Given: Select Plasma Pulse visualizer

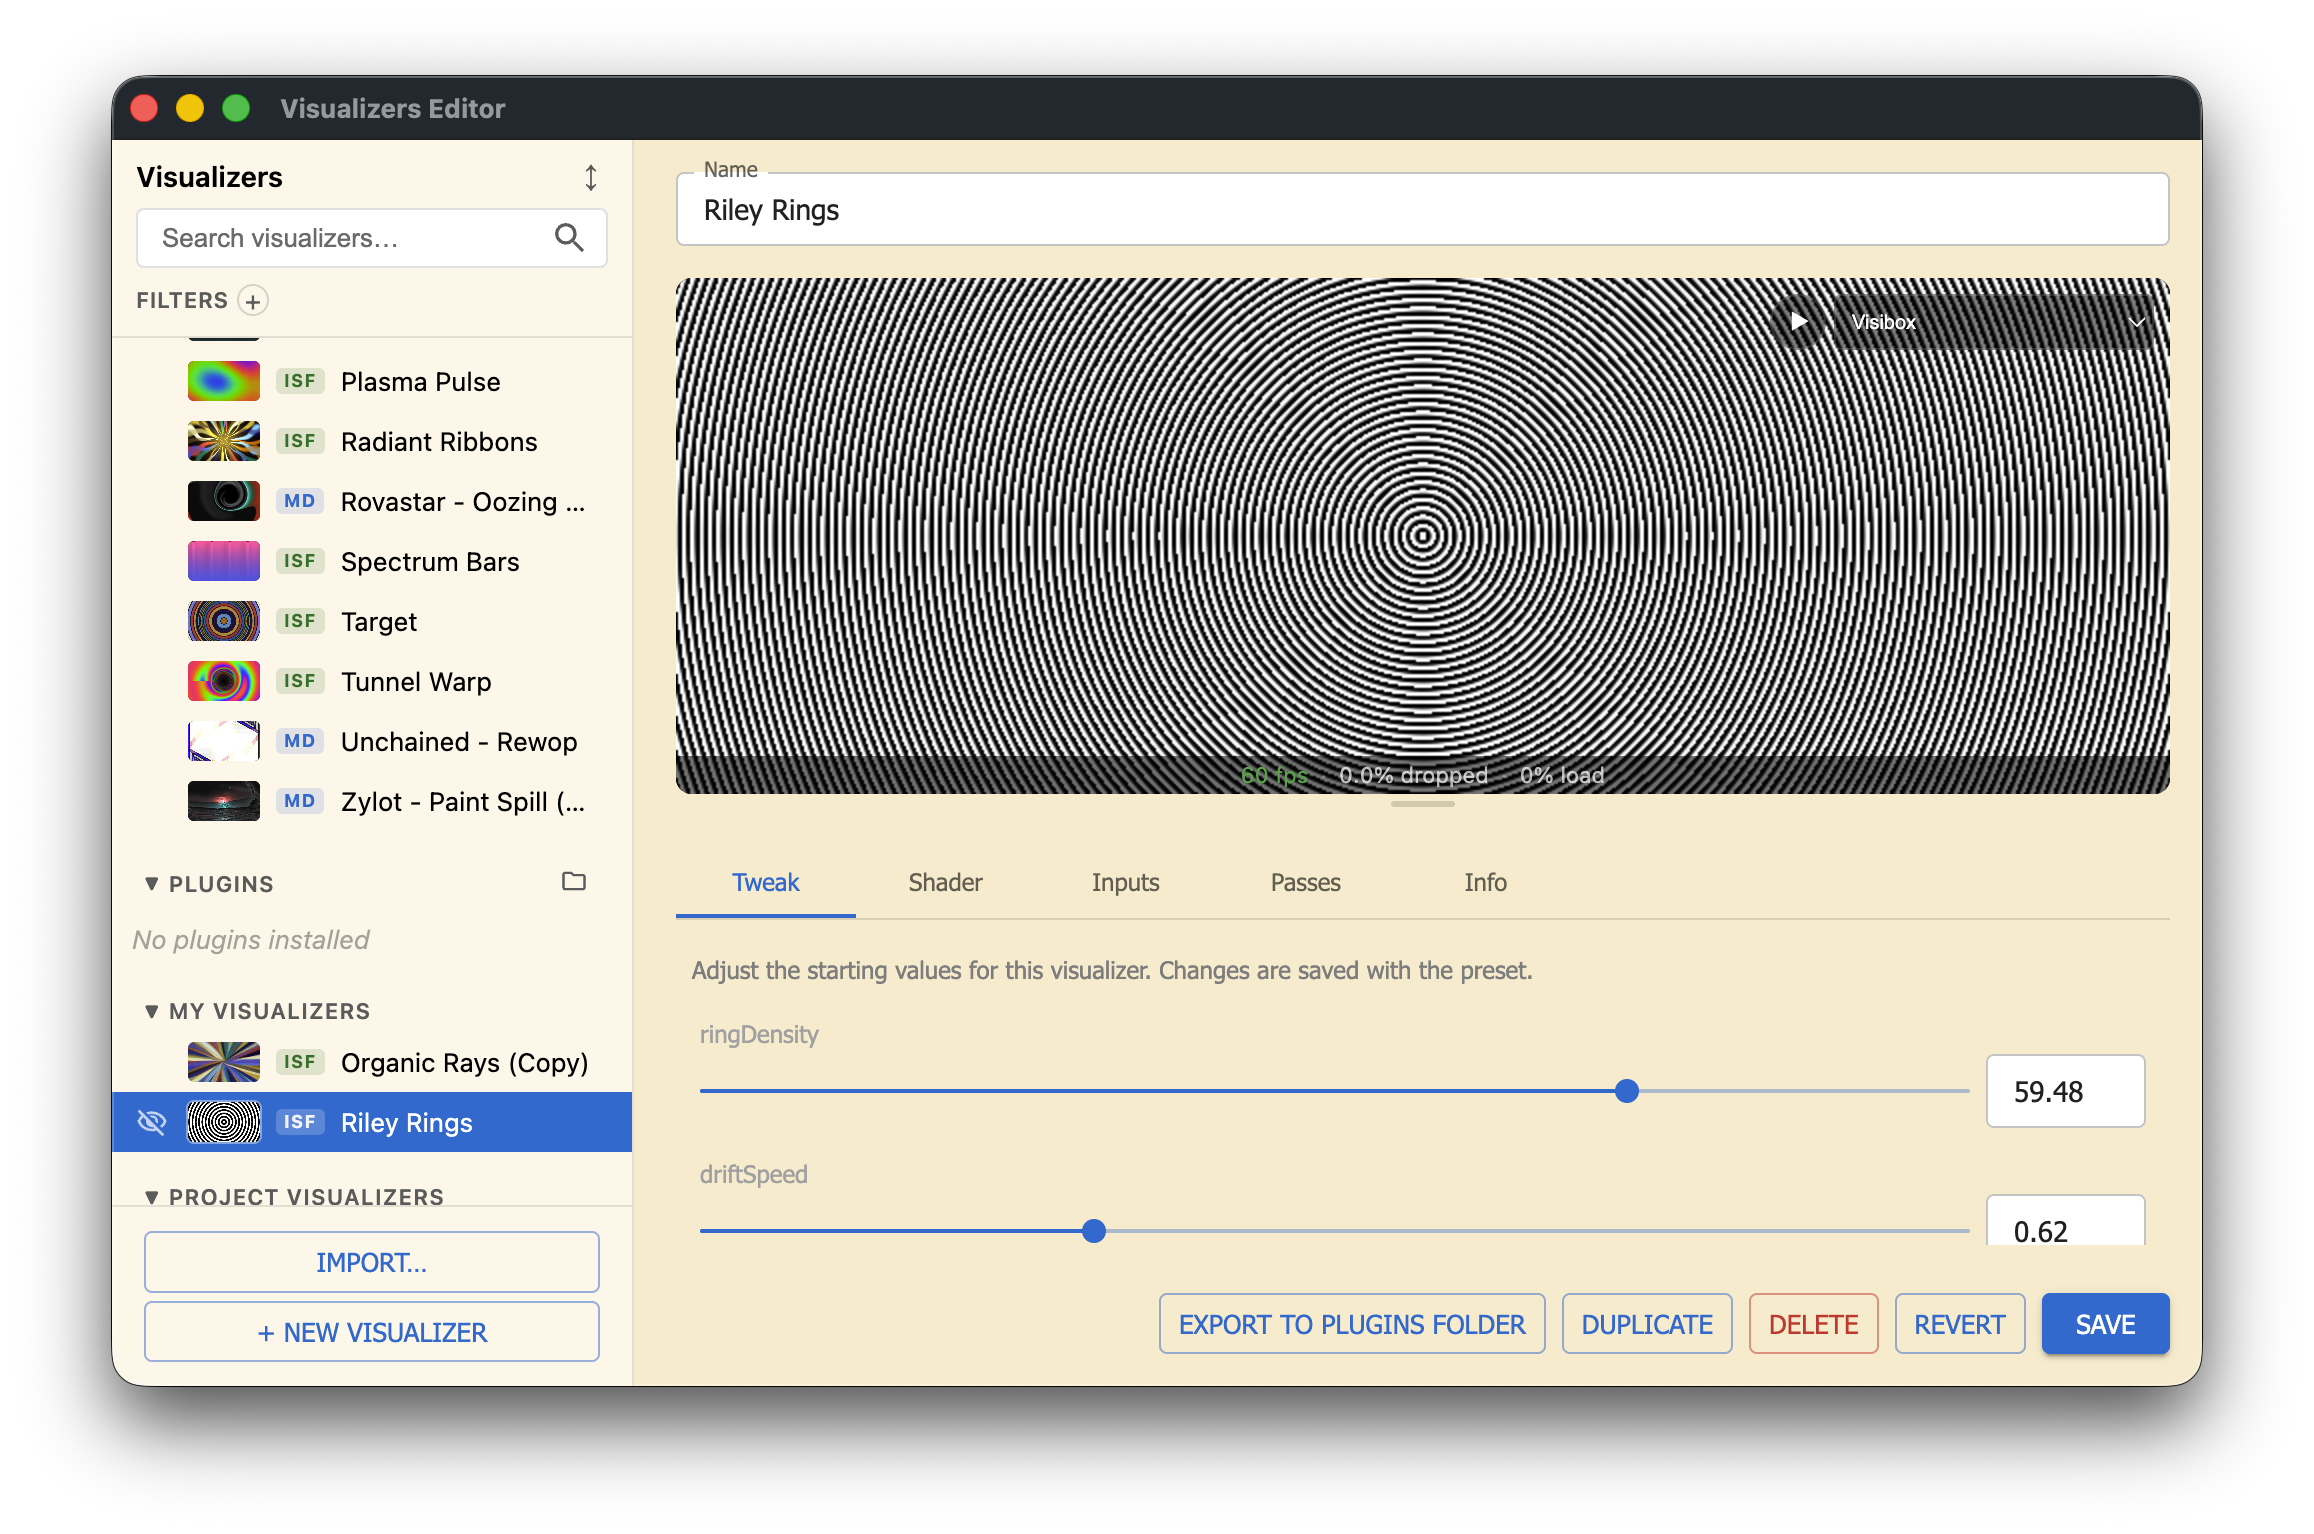Looking at the screenshot, I should (x=372, y=381).
